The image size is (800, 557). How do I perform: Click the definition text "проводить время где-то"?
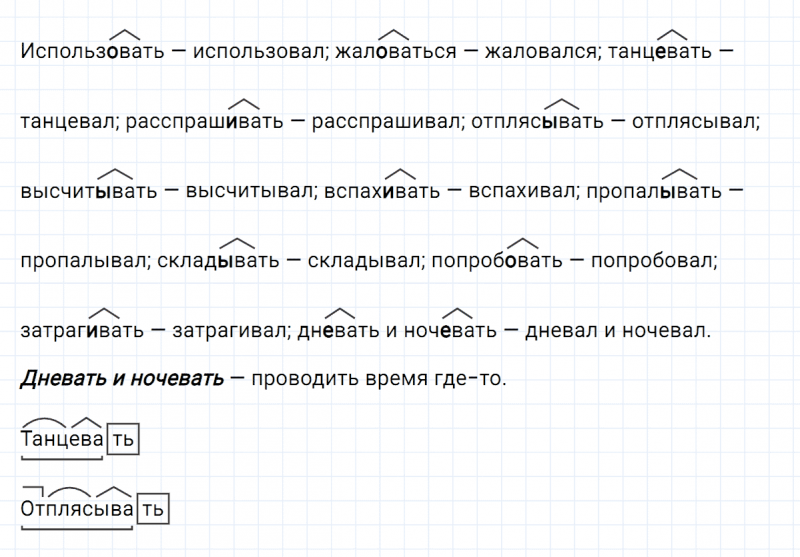point(380,380)
